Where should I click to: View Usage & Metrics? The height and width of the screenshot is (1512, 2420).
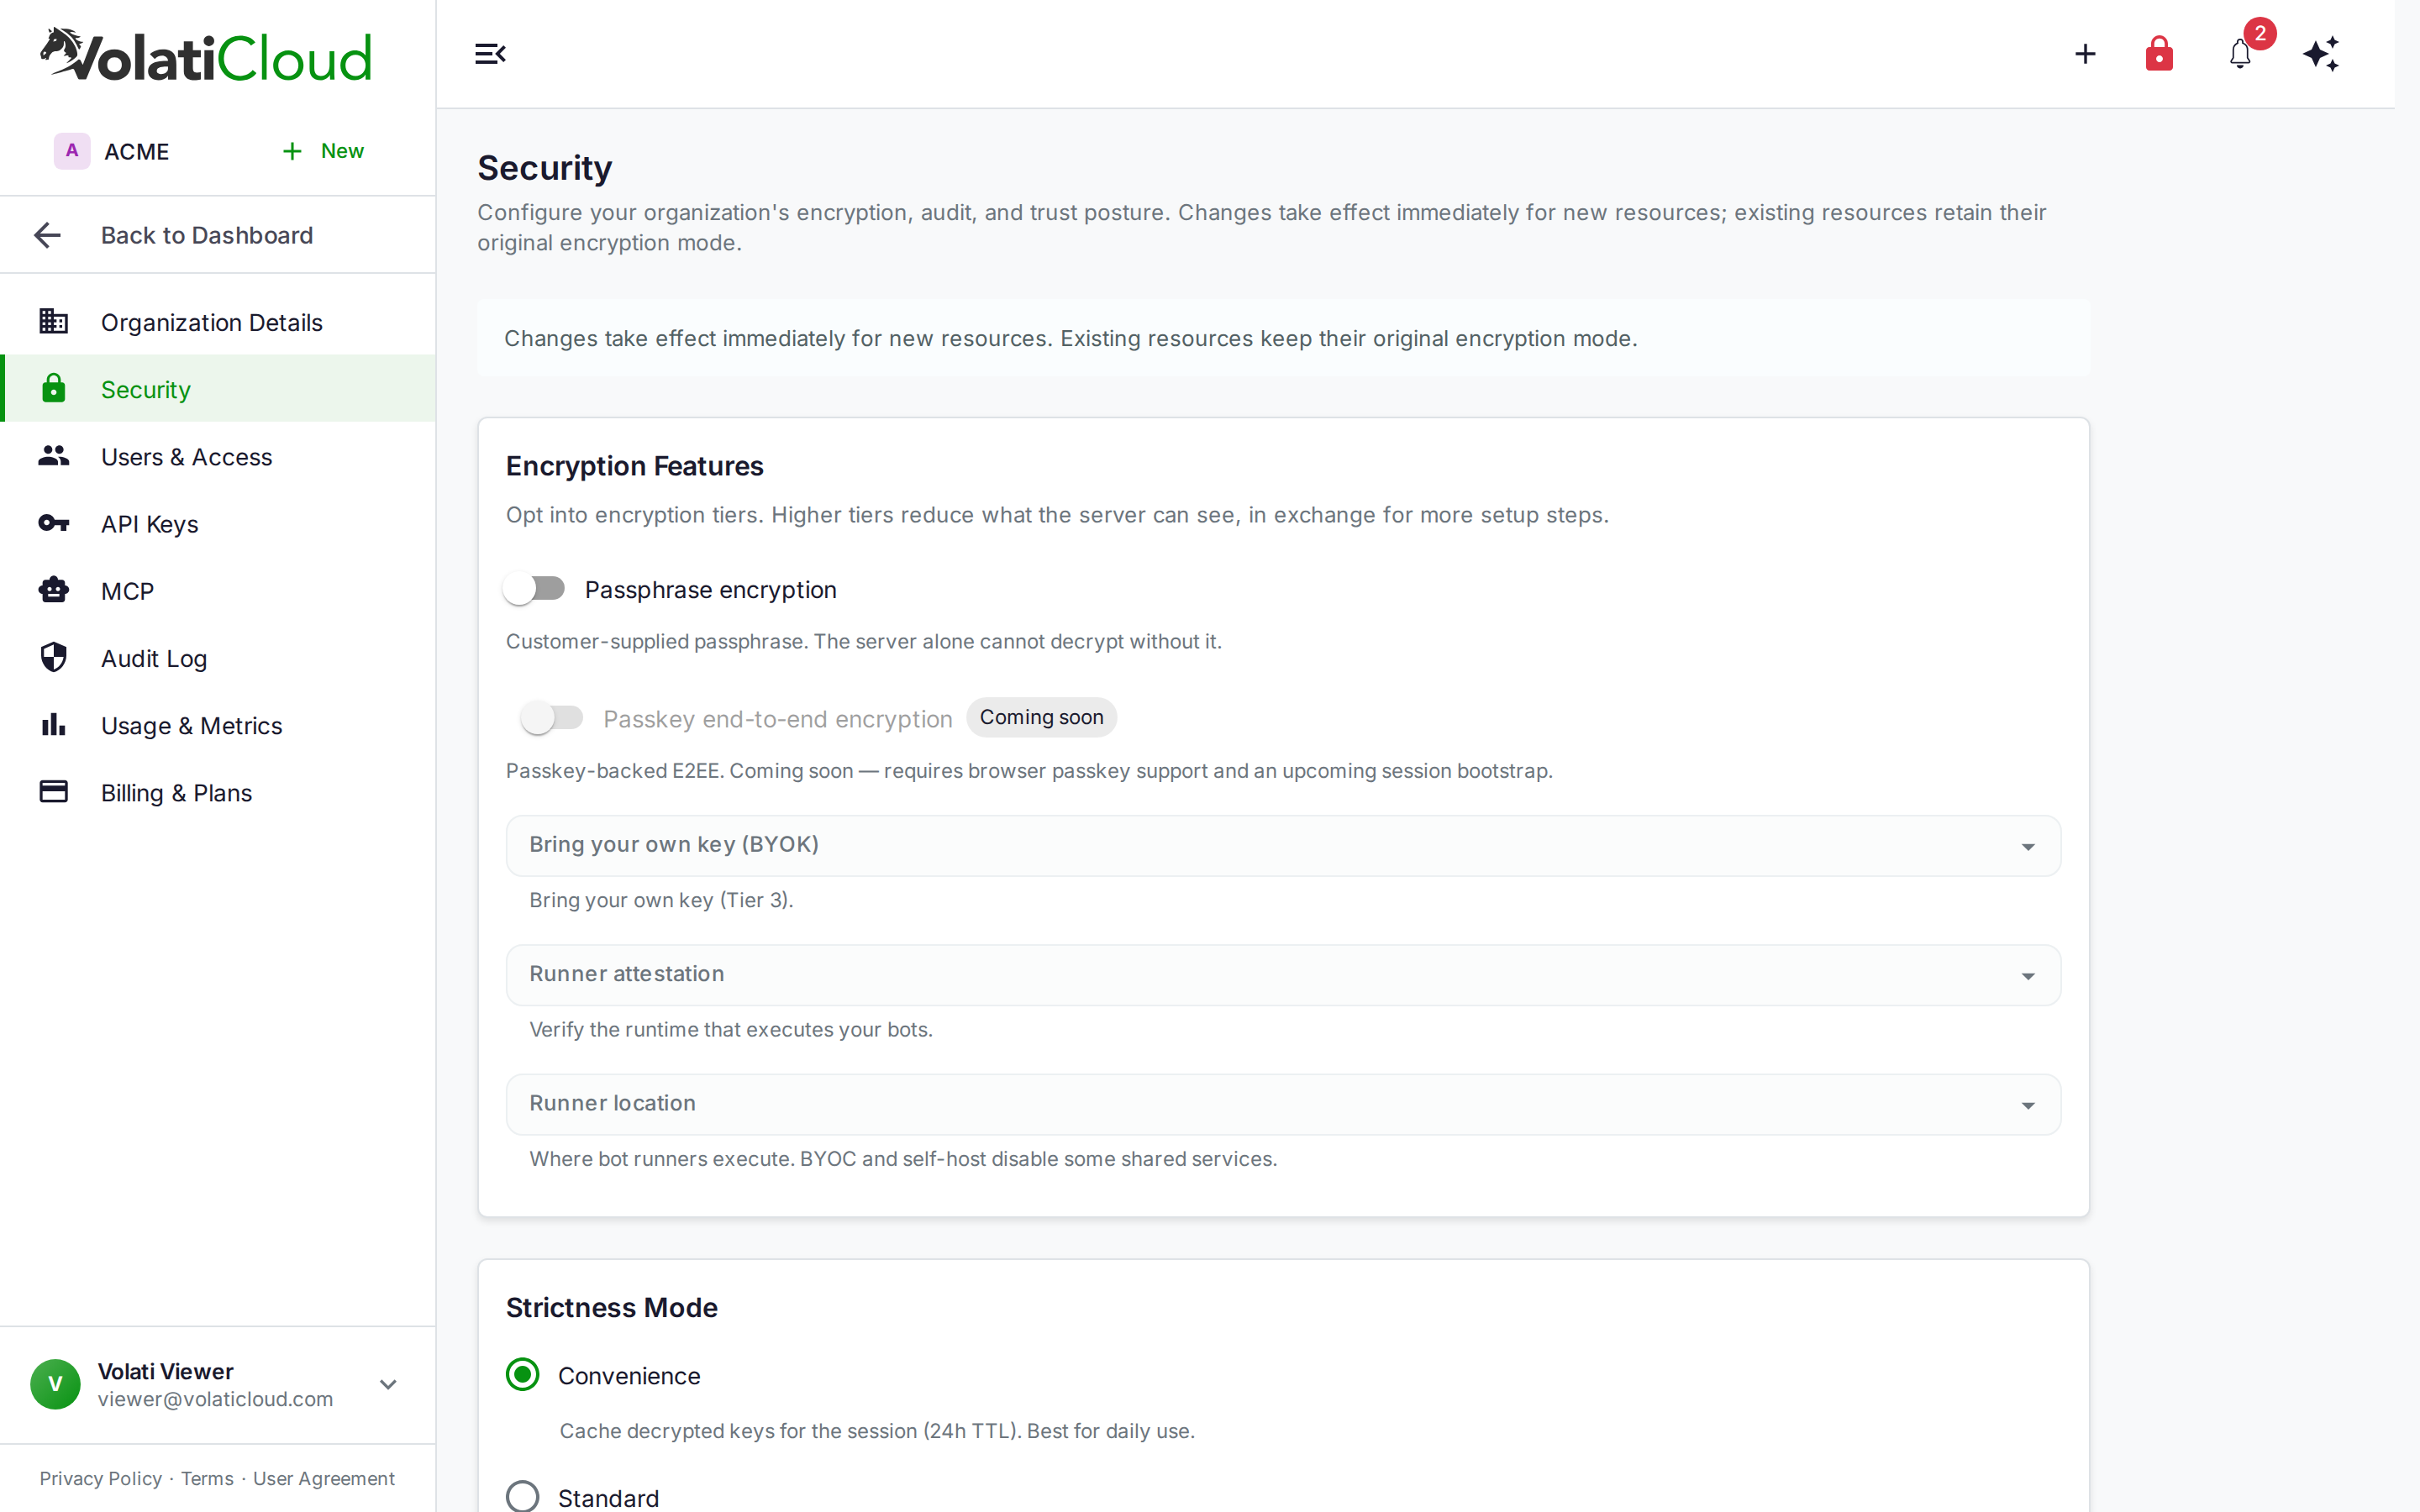click(x=218, y=725)
